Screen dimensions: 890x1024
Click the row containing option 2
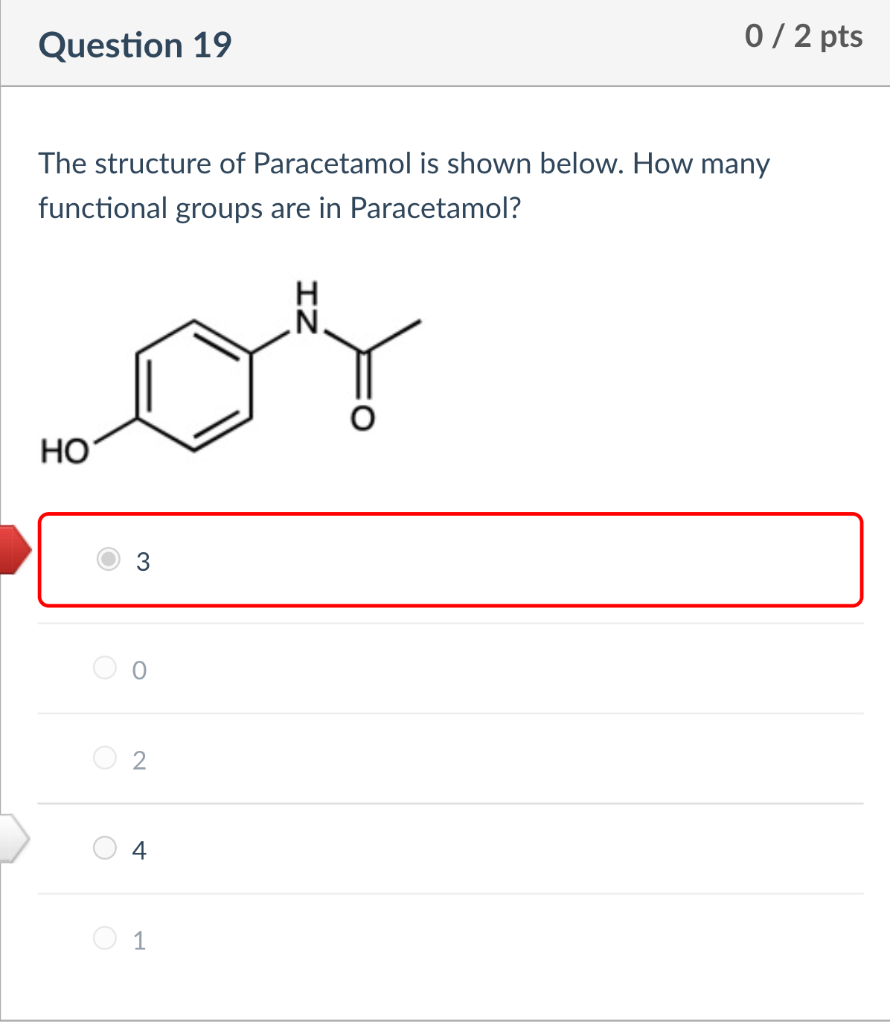pos(450,758)
